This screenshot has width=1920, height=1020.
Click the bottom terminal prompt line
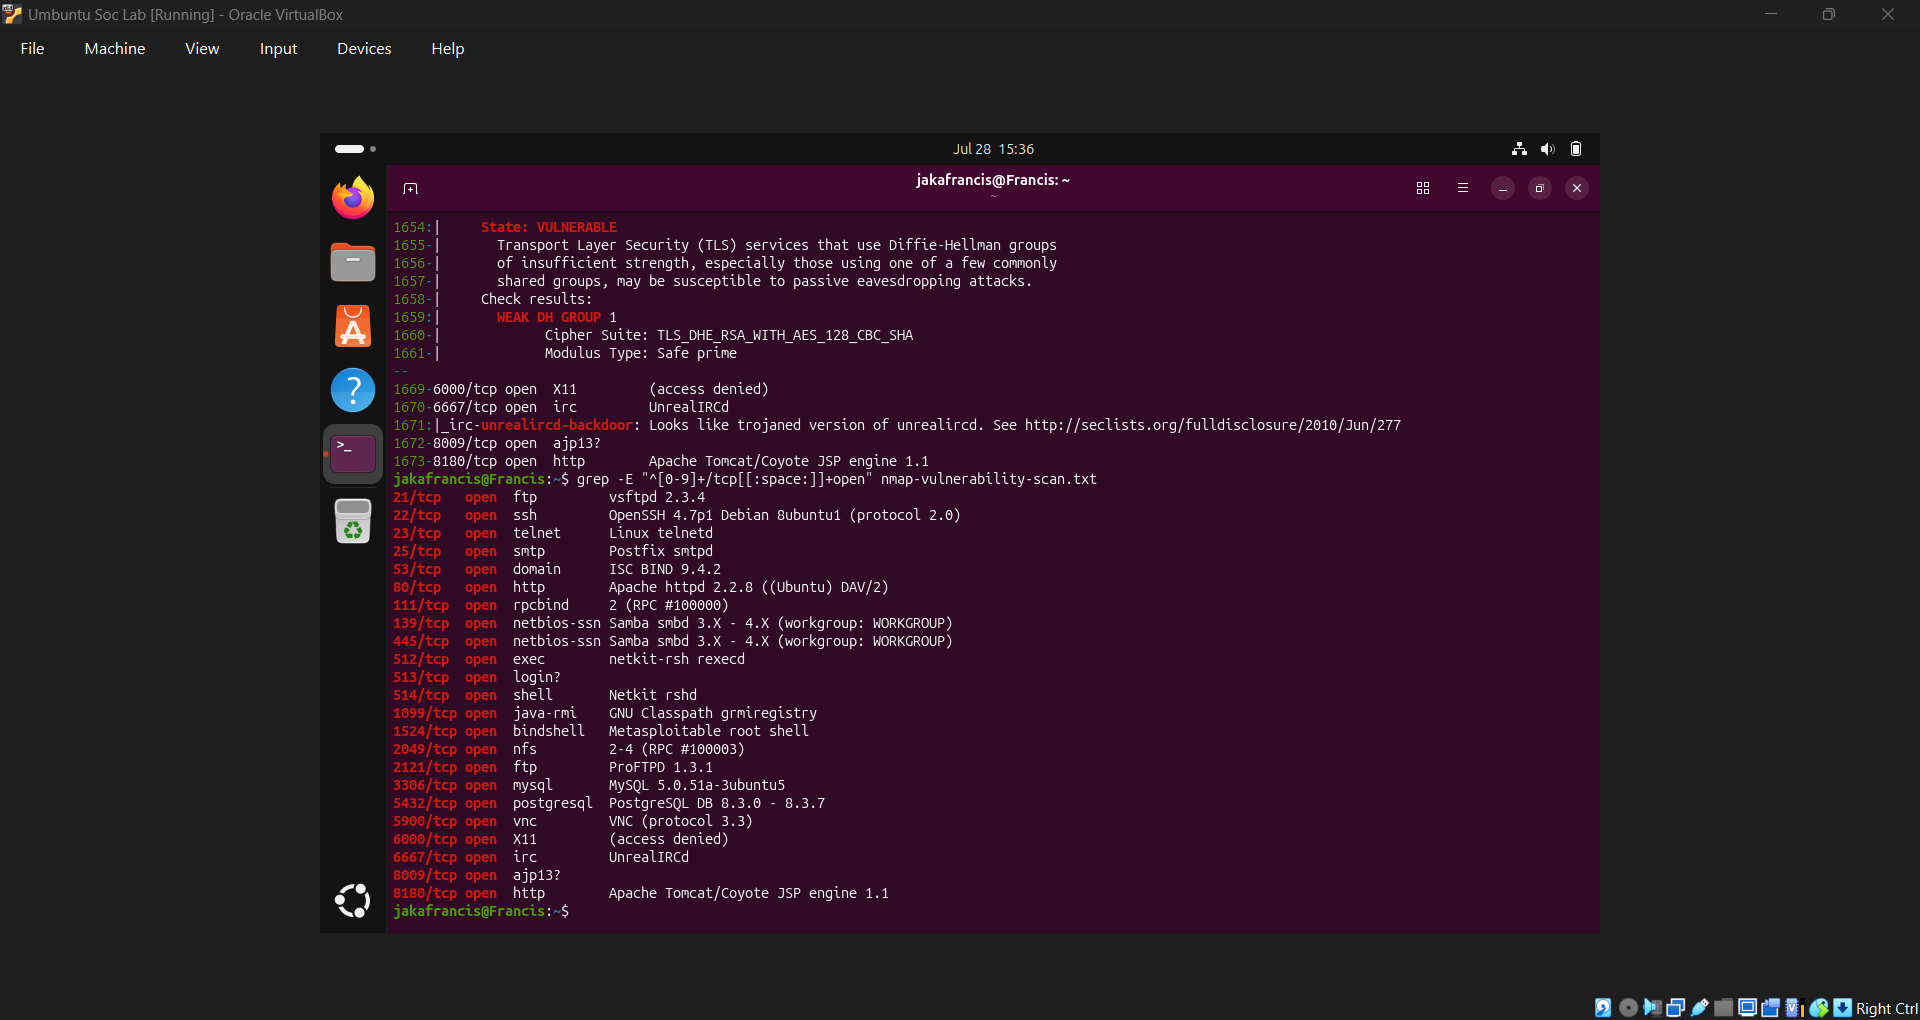coord(481,911)
